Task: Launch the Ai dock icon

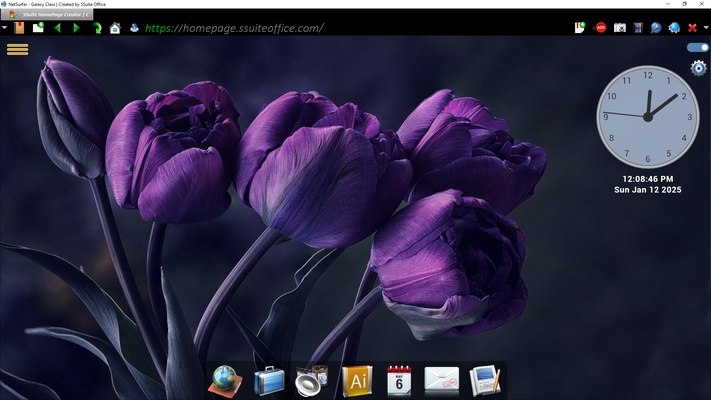Action: point(358,381)
